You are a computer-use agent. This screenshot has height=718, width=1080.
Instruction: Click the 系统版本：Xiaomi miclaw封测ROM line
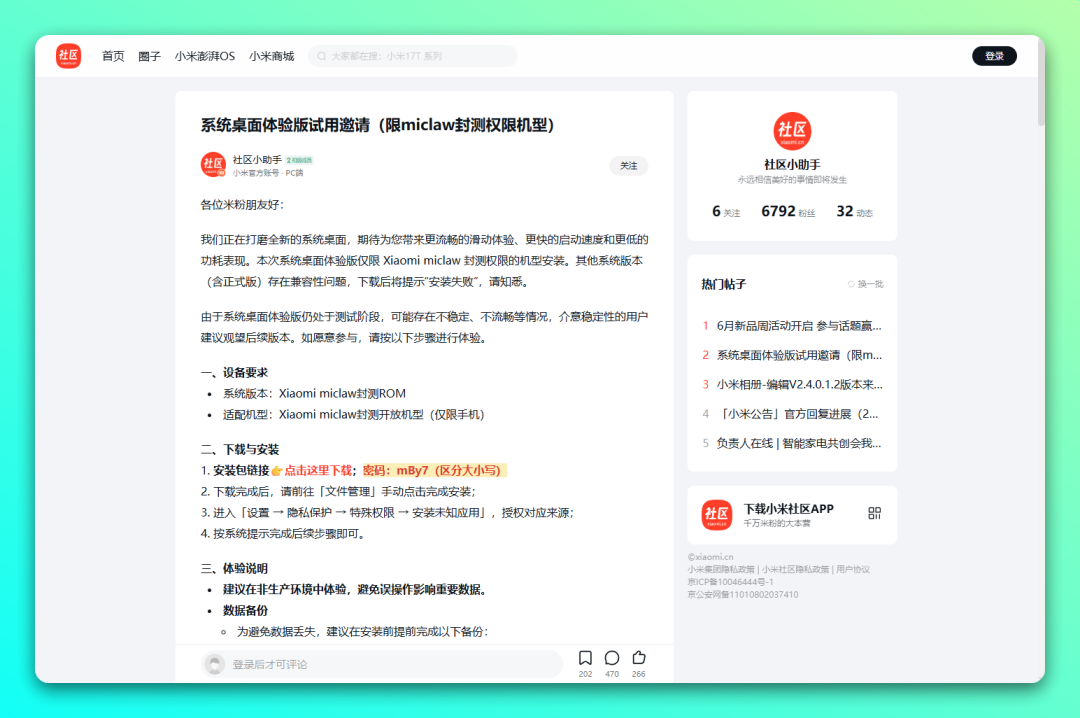point(314,393)
